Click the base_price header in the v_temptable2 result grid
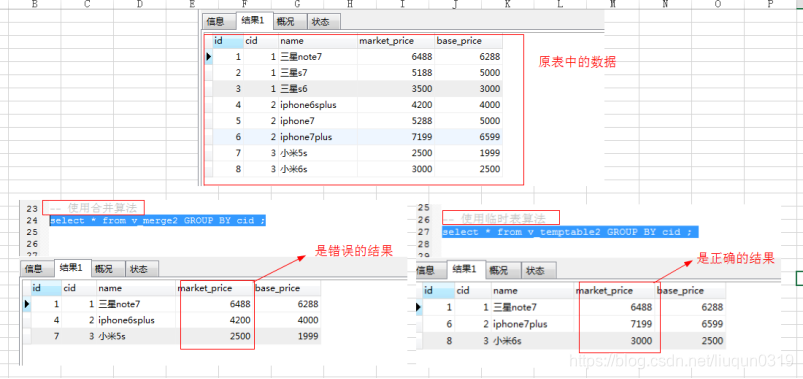 click(690, 291)
